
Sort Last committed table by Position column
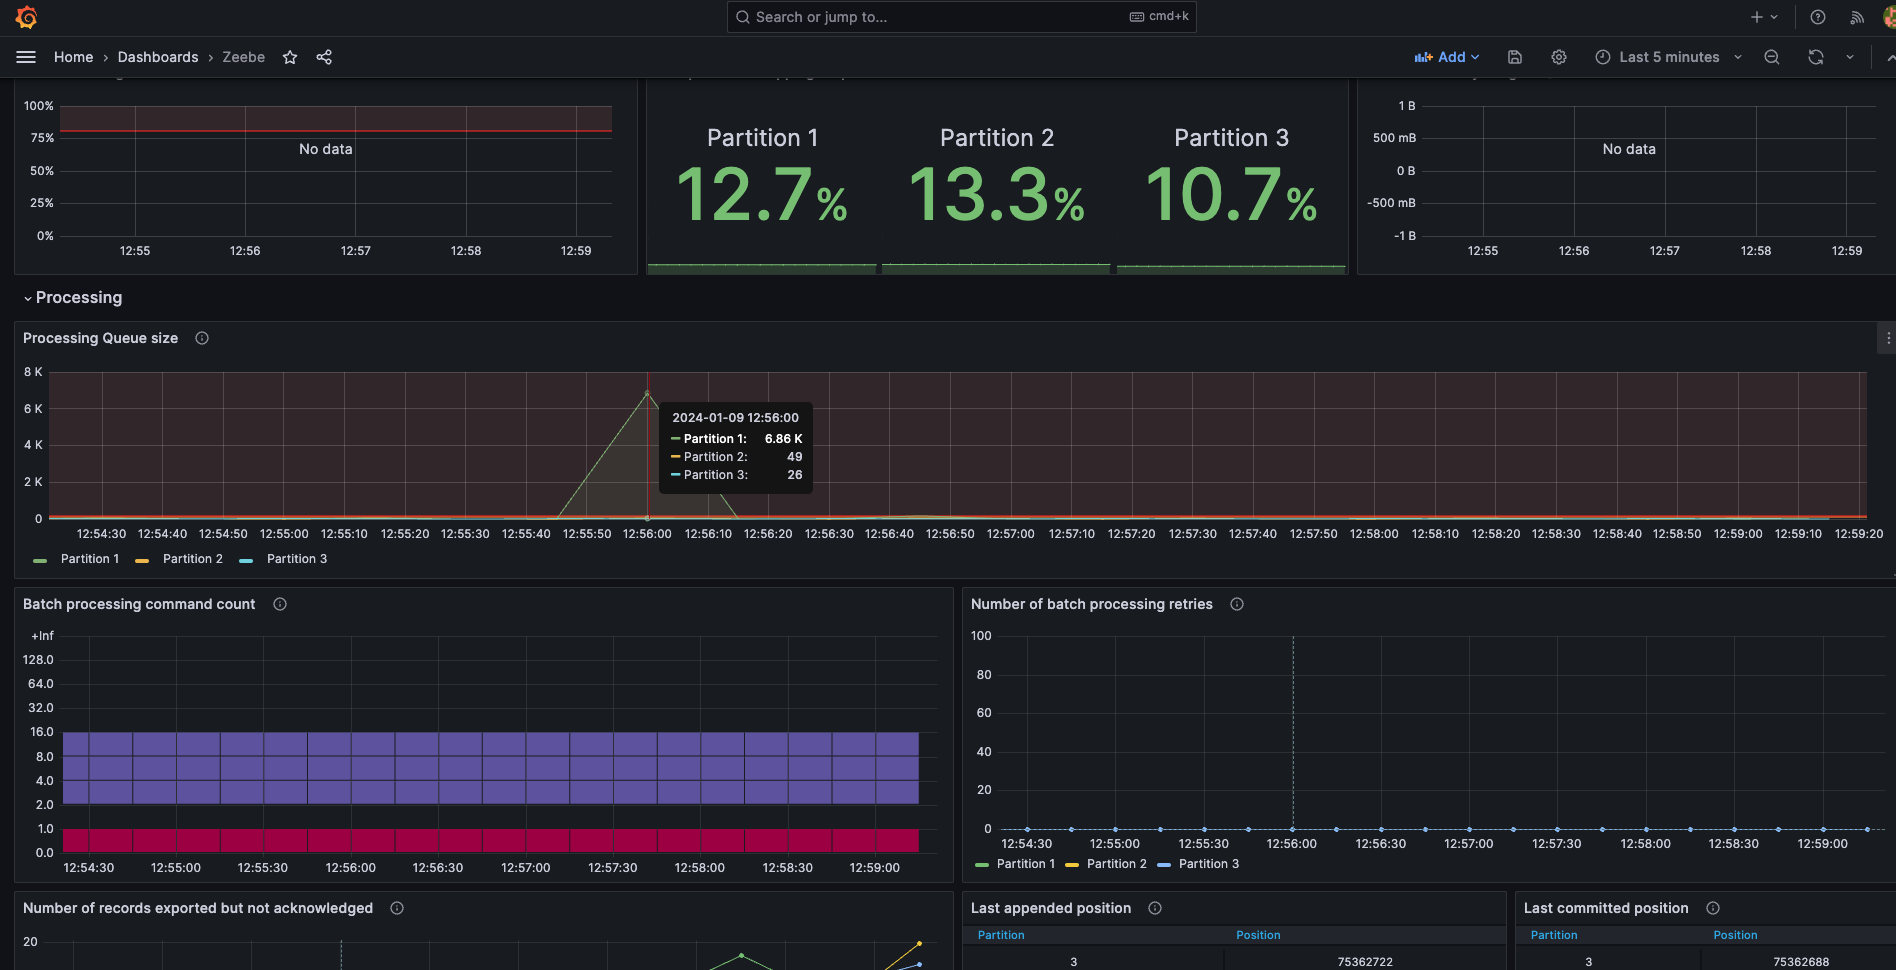point(1735,935)
